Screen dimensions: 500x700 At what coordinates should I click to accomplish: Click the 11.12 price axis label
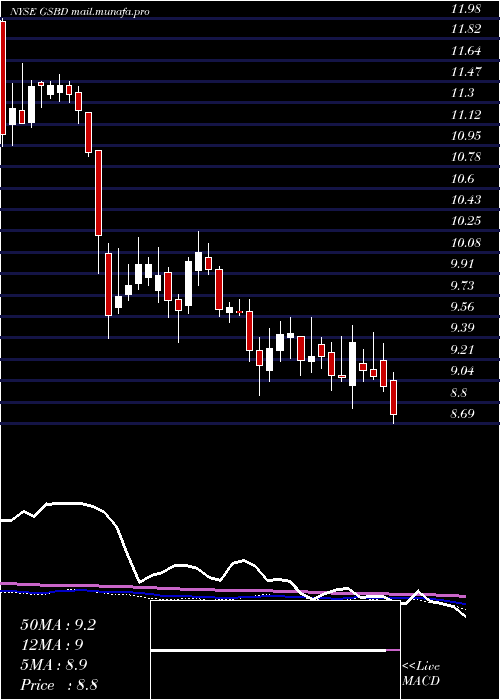tap(466, 115)
